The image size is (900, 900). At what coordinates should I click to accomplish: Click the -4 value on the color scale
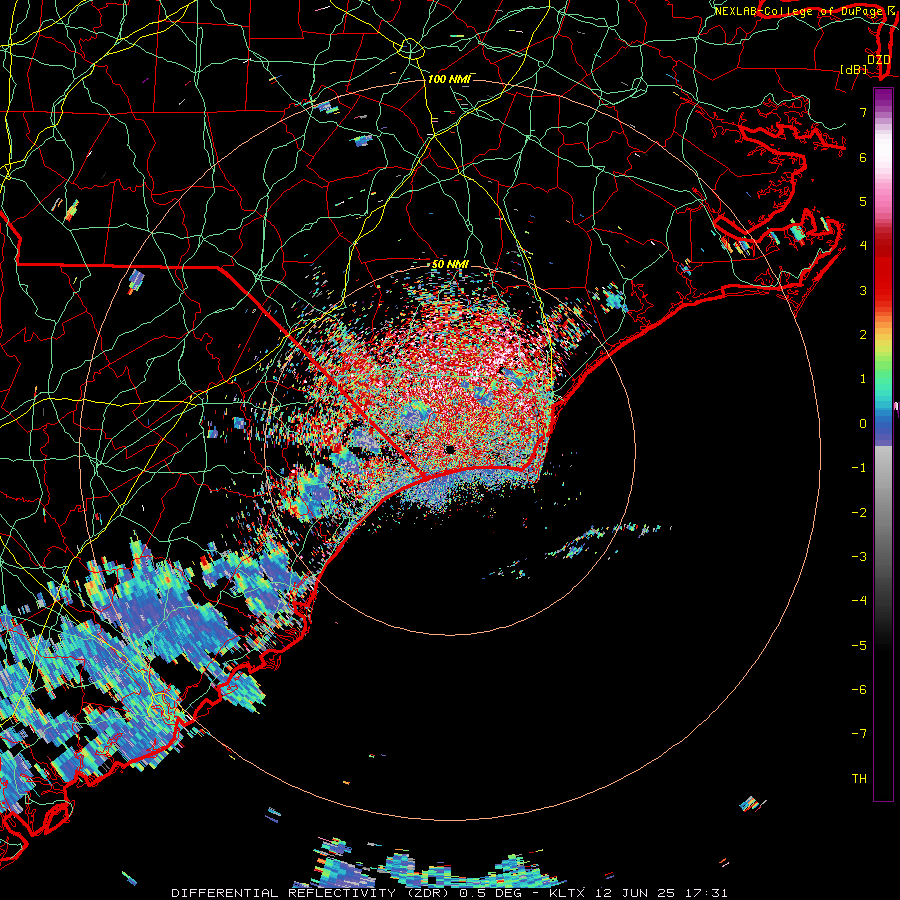859,600
